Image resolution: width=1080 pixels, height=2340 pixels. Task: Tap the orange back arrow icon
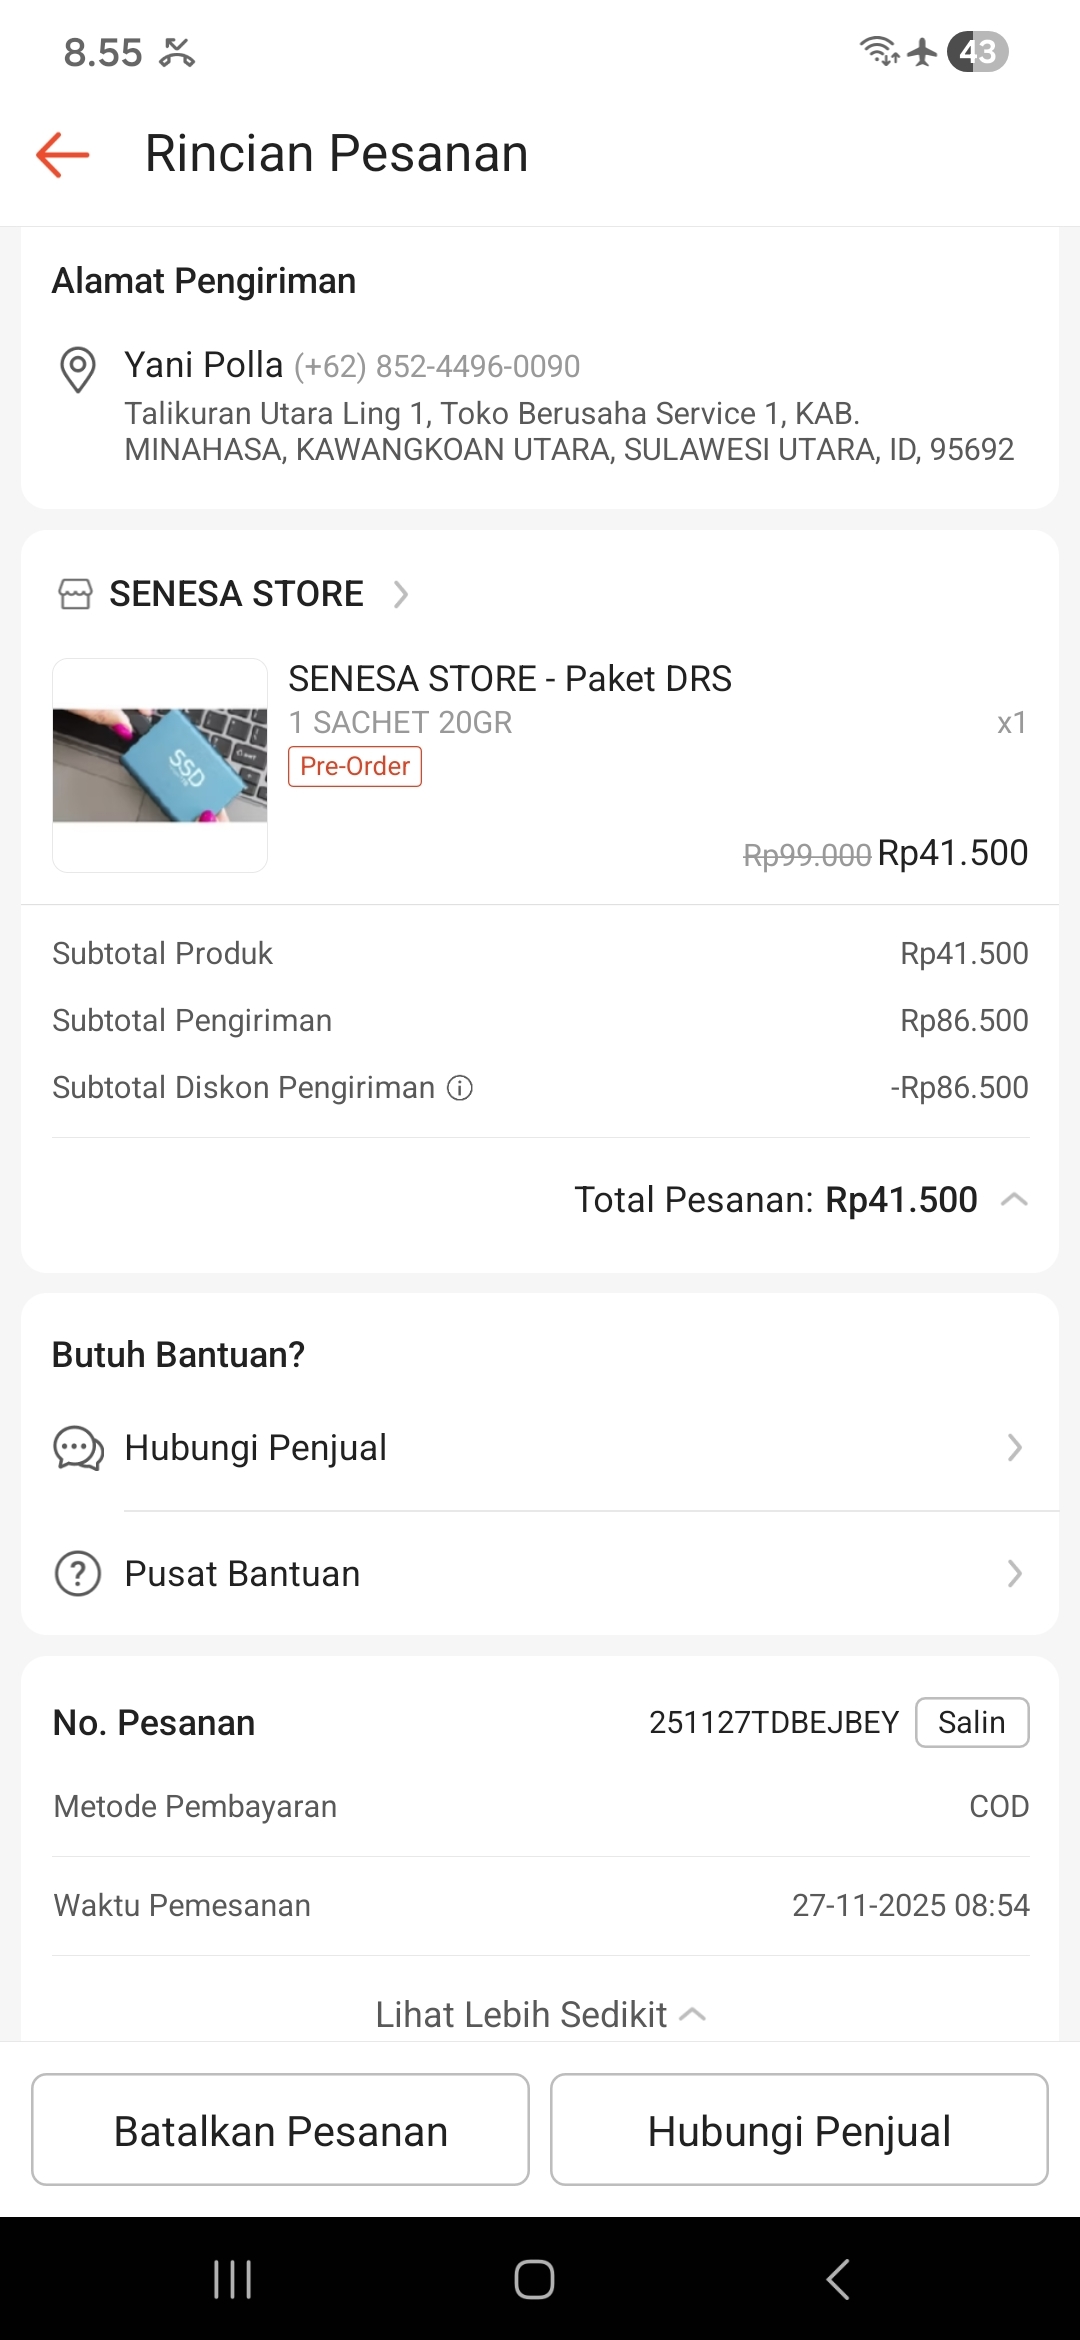click(x=63, y=155)
